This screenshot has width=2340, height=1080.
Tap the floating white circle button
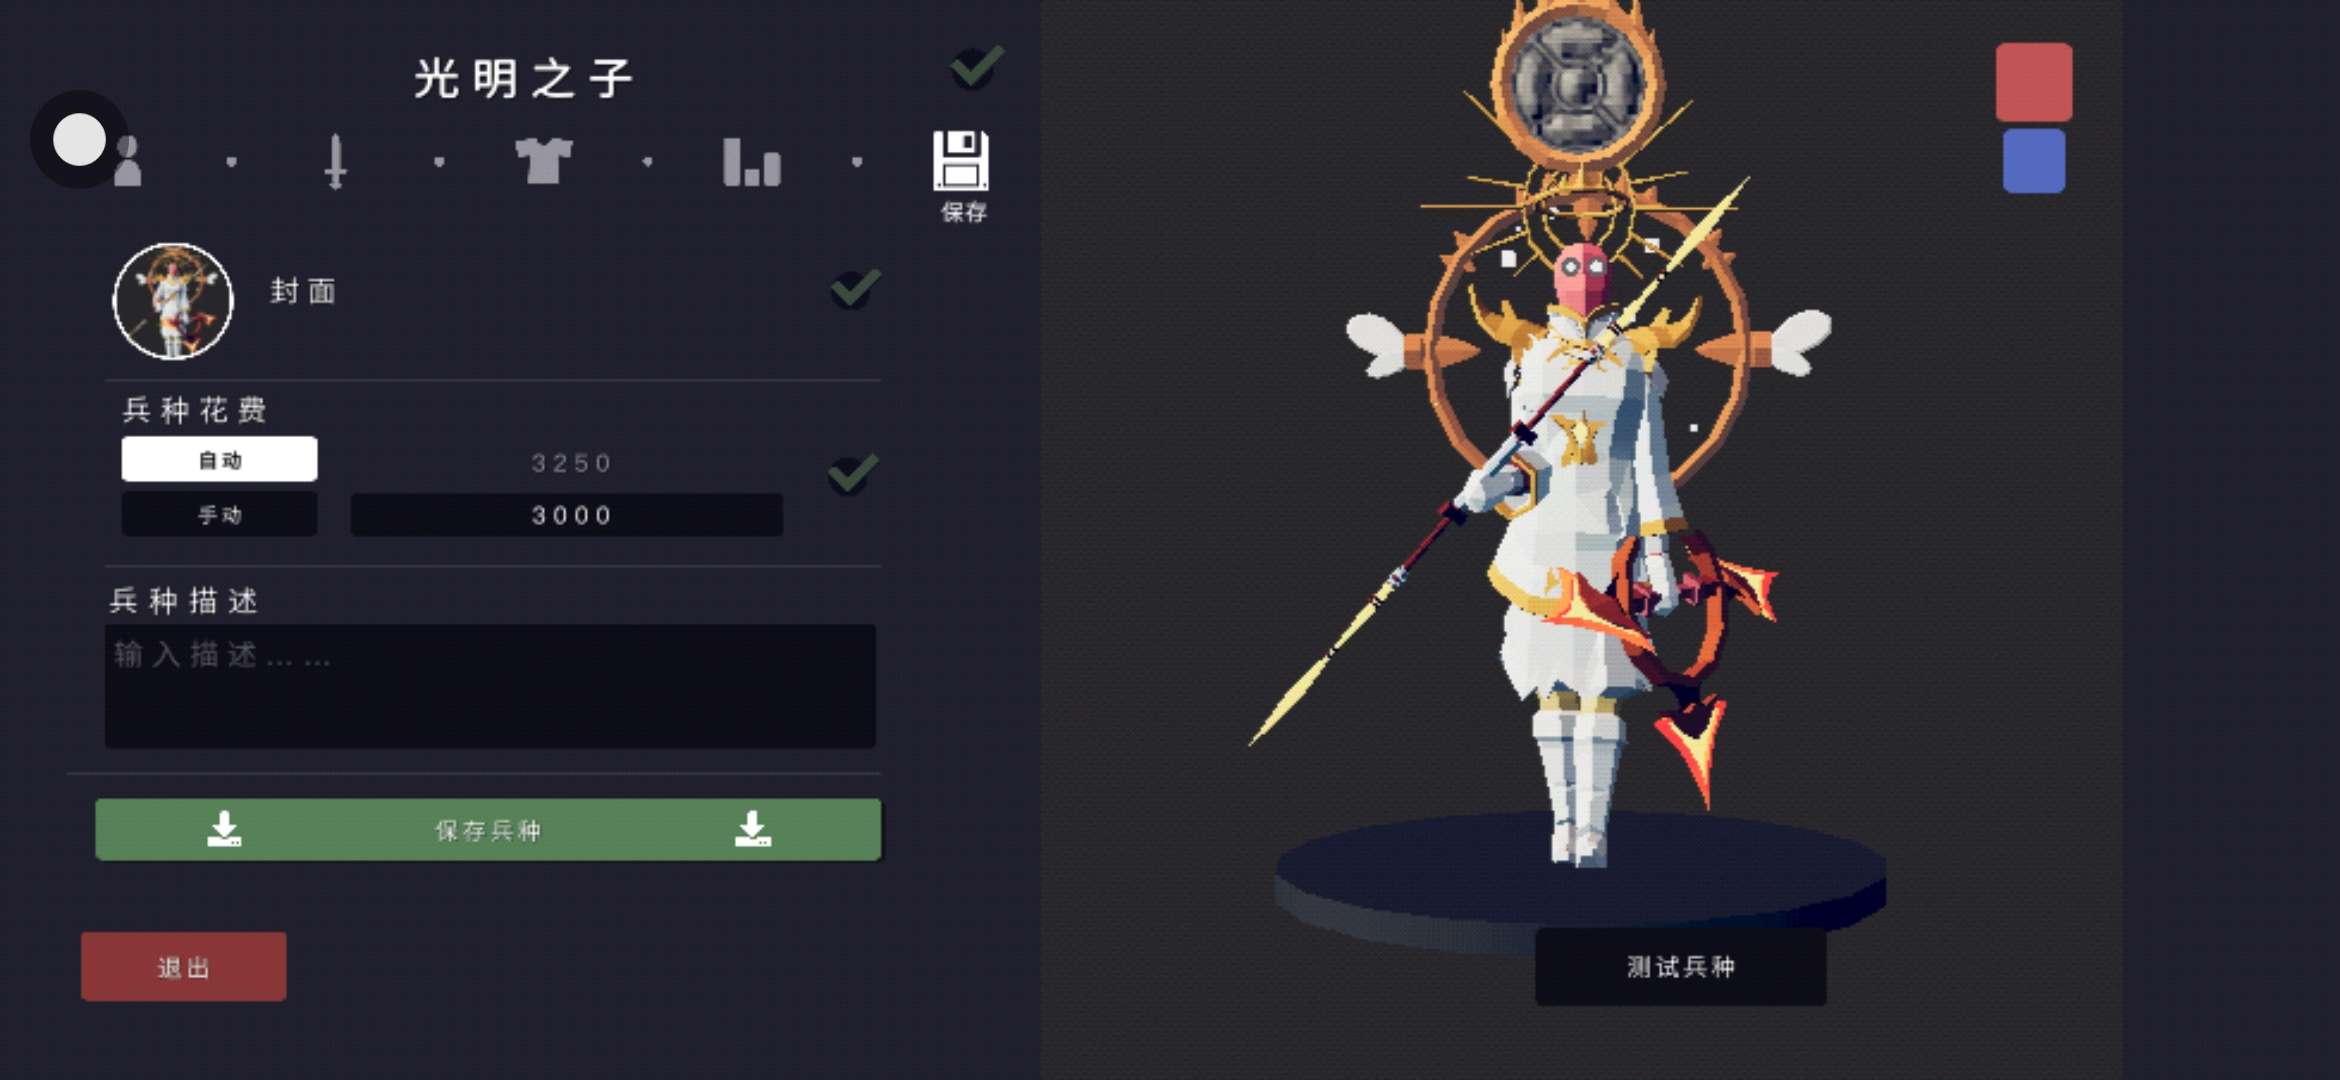tap(79, 139)
